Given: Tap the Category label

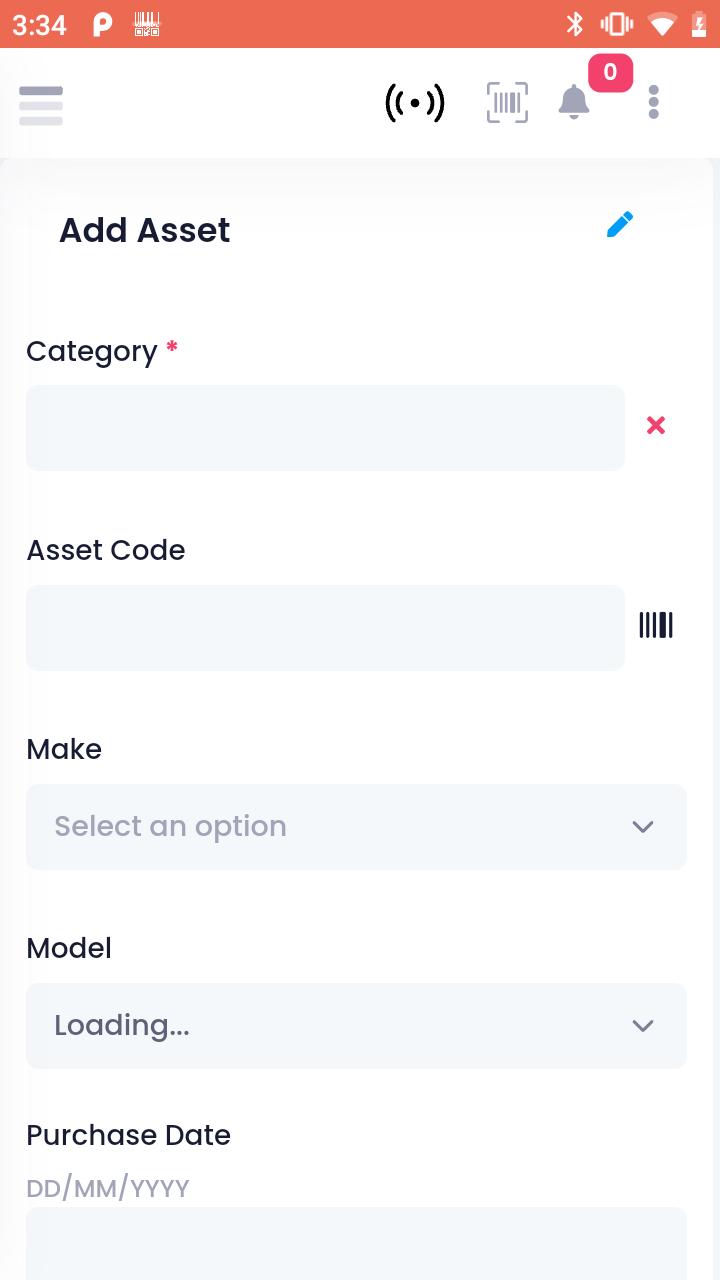Looking at the screenshot, I should [x=92, y=352].
